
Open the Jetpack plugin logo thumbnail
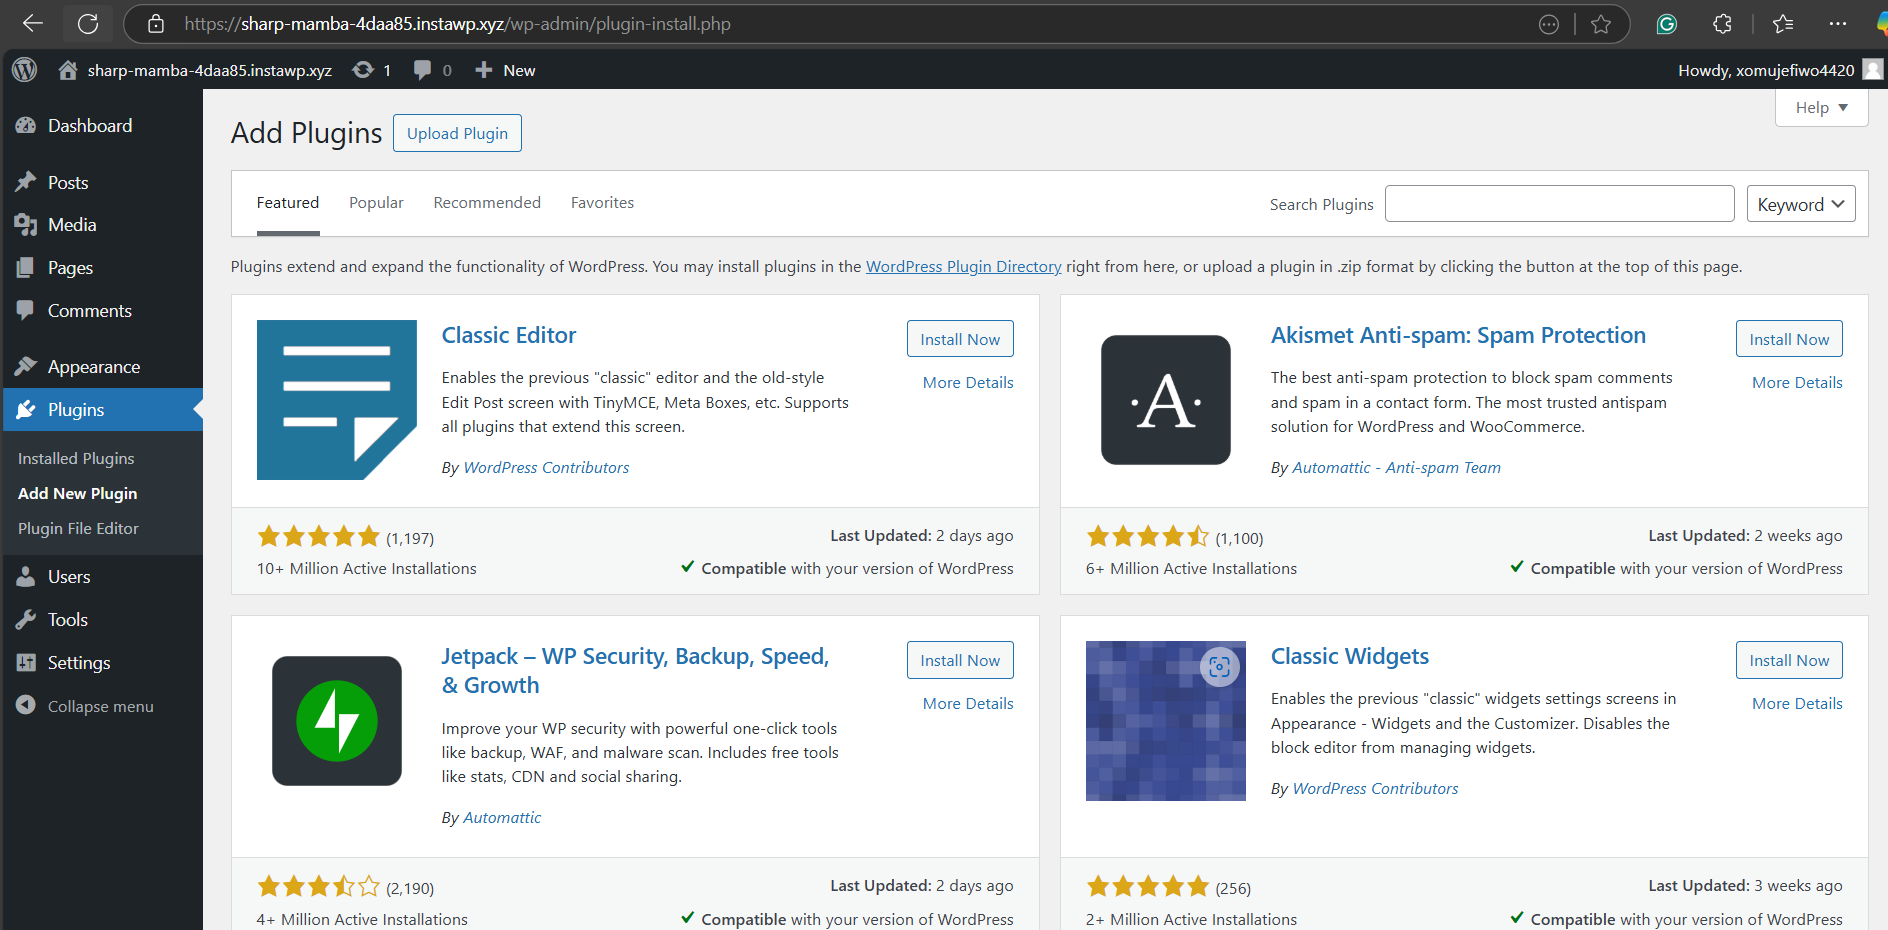(337, 721)
